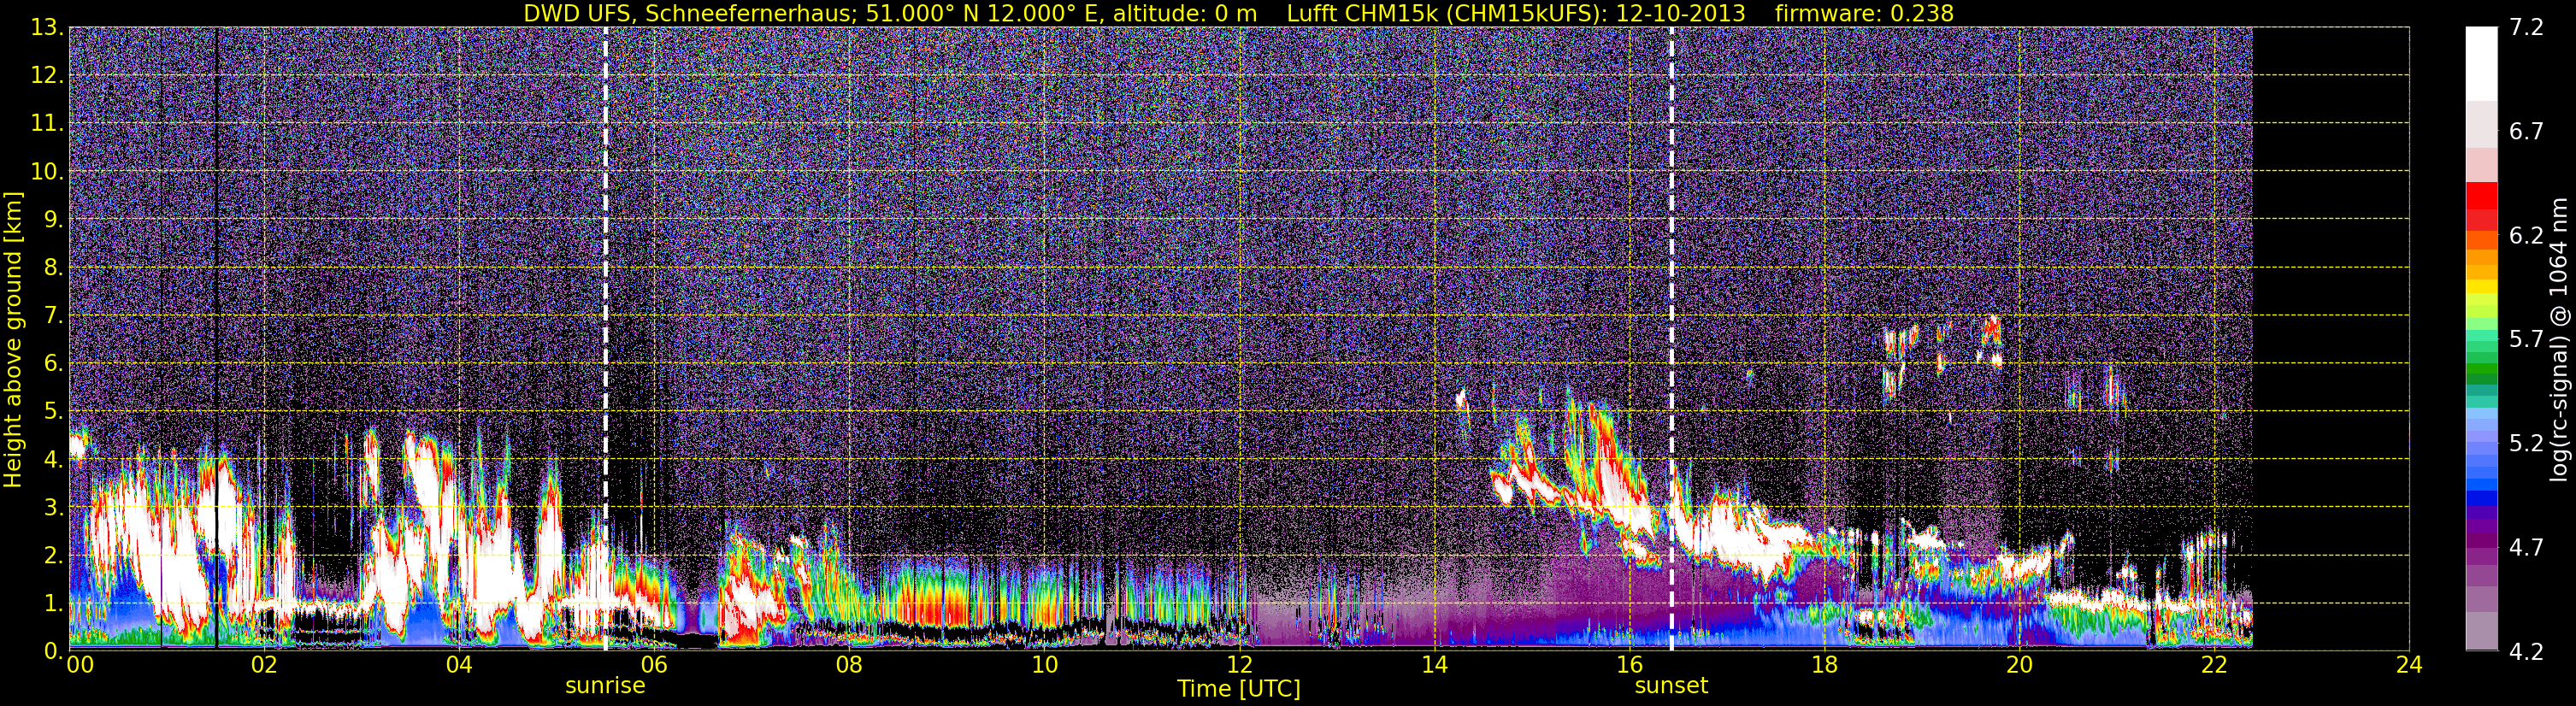Viewport: 2576px width, 706px height.
Task: Click the 'sunrise' label below the axis
Action: (605, 686)
